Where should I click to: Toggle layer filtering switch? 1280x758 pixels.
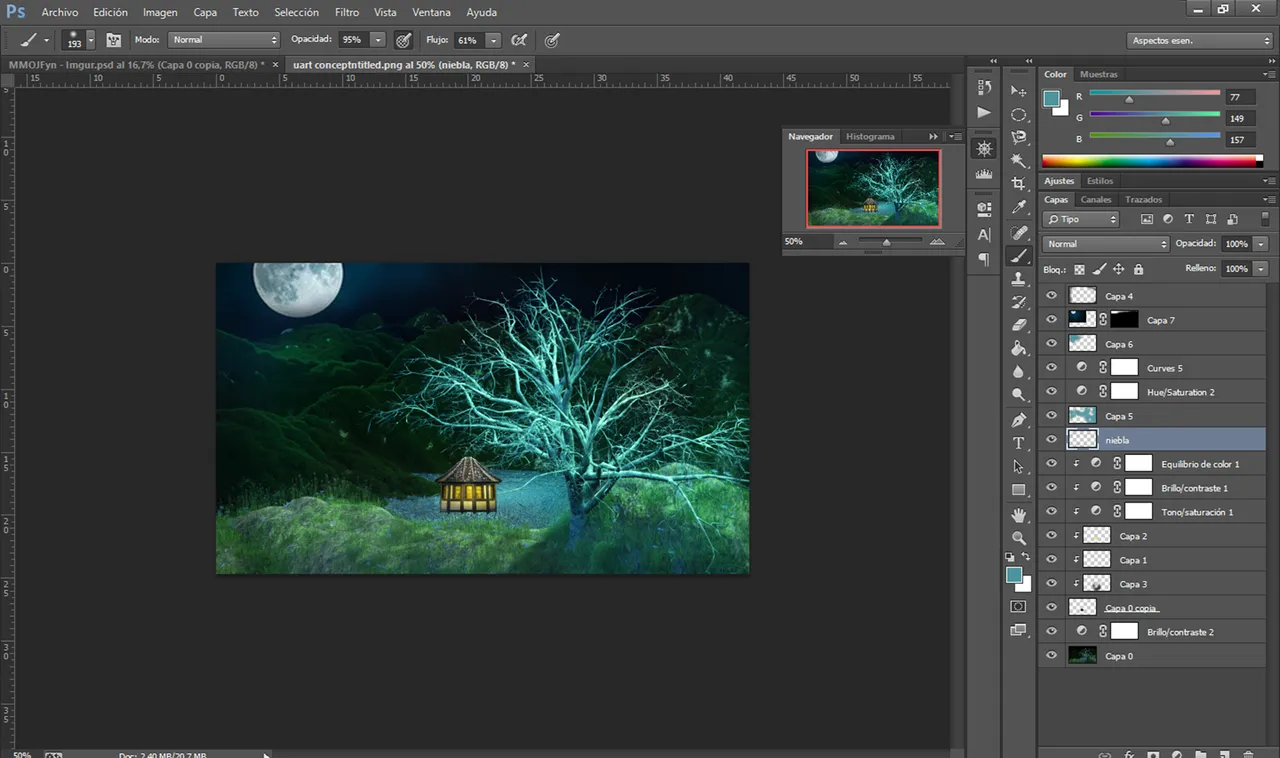[x=1265, y=219]
